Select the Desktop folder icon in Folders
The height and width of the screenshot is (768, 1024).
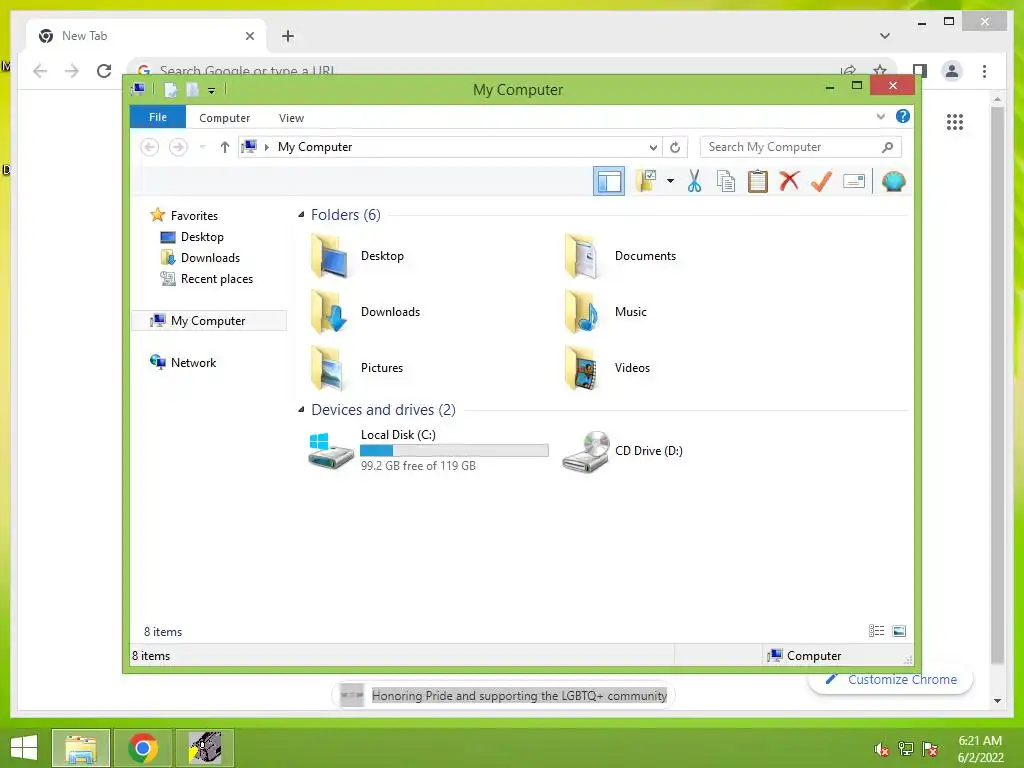328,256
